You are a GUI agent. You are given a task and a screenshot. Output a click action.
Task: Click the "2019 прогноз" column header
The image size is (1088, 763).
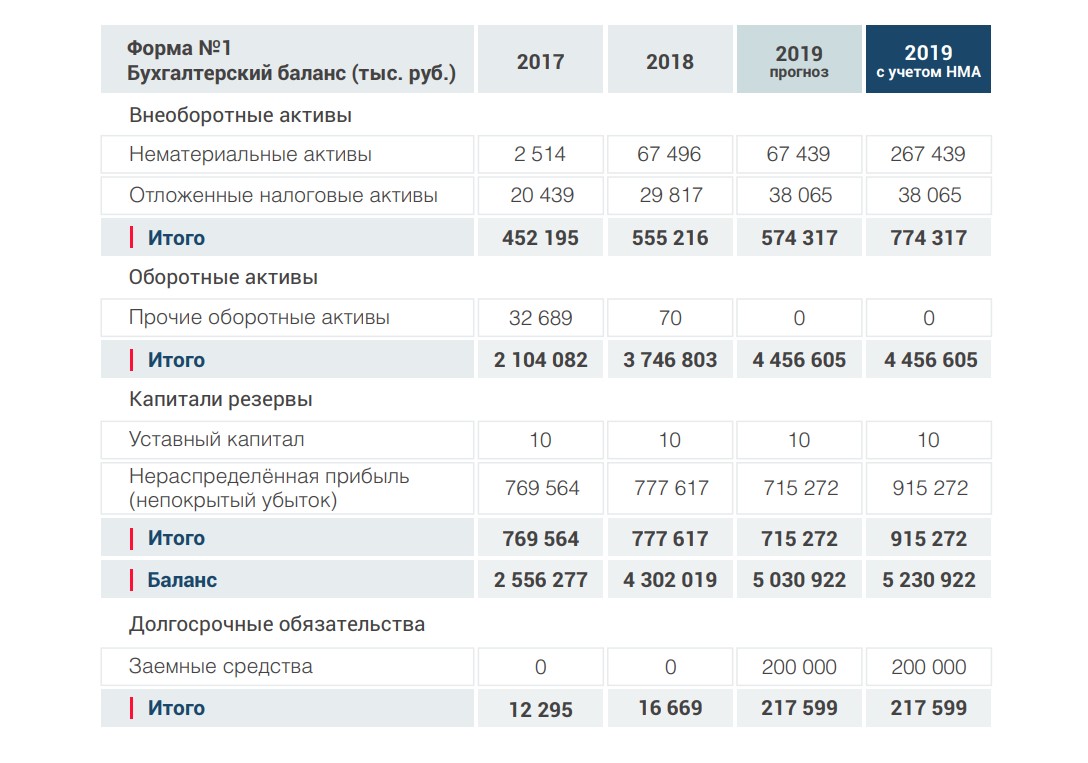799,61
